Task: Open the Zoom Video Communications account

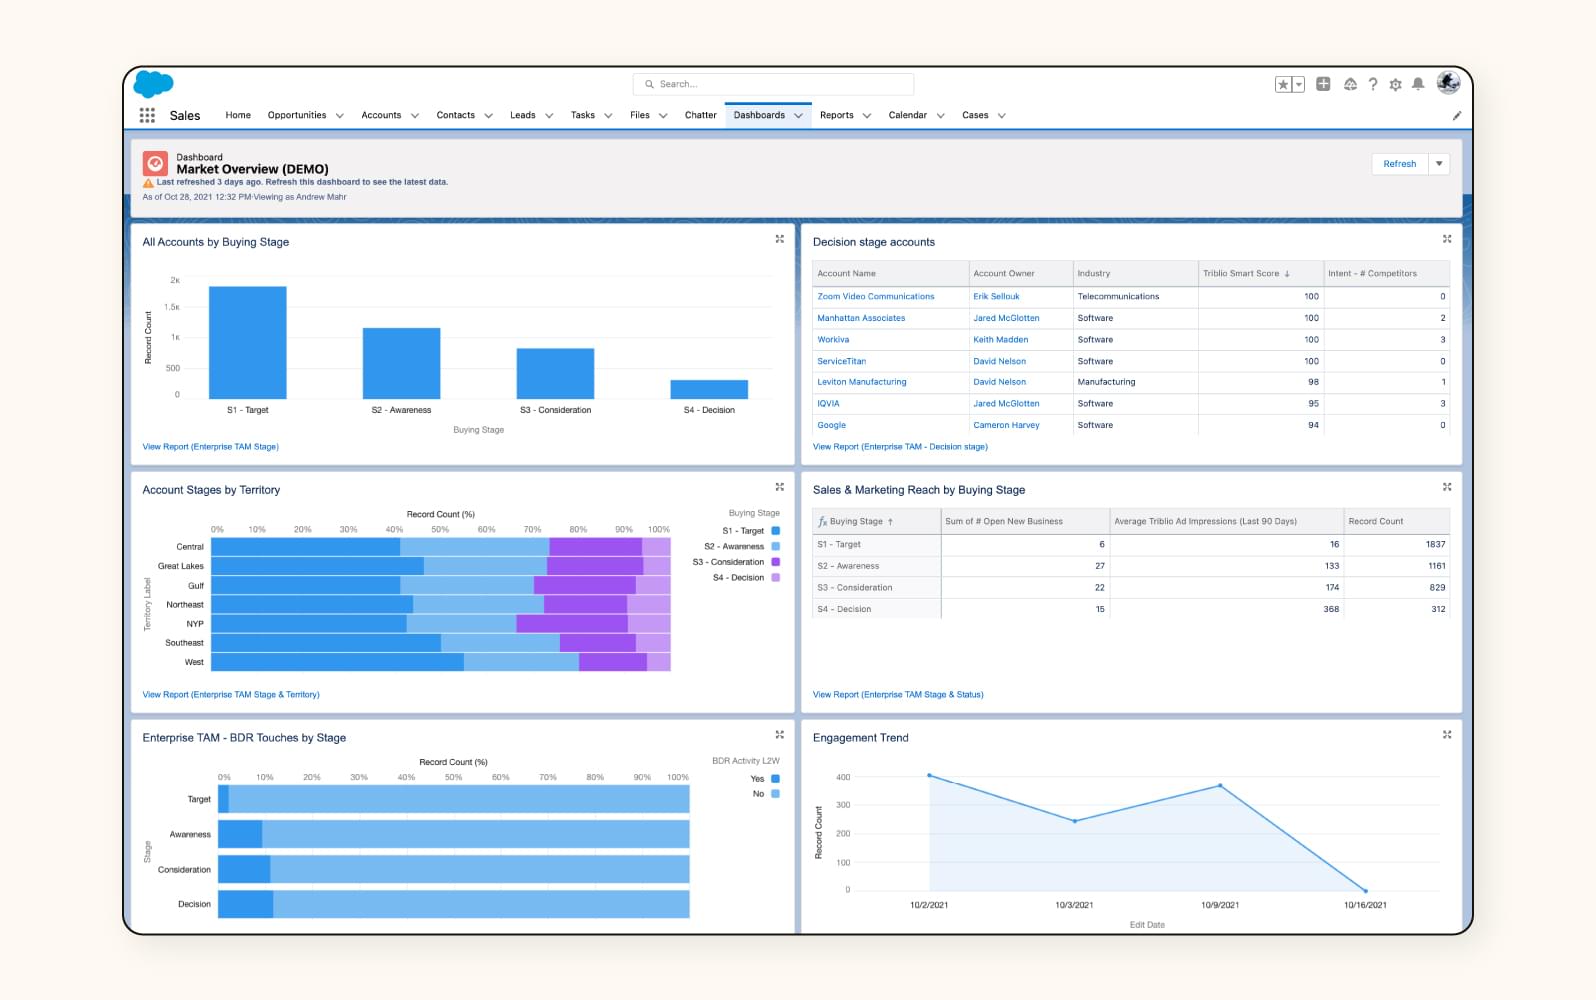Action: [x=876, y=297]
